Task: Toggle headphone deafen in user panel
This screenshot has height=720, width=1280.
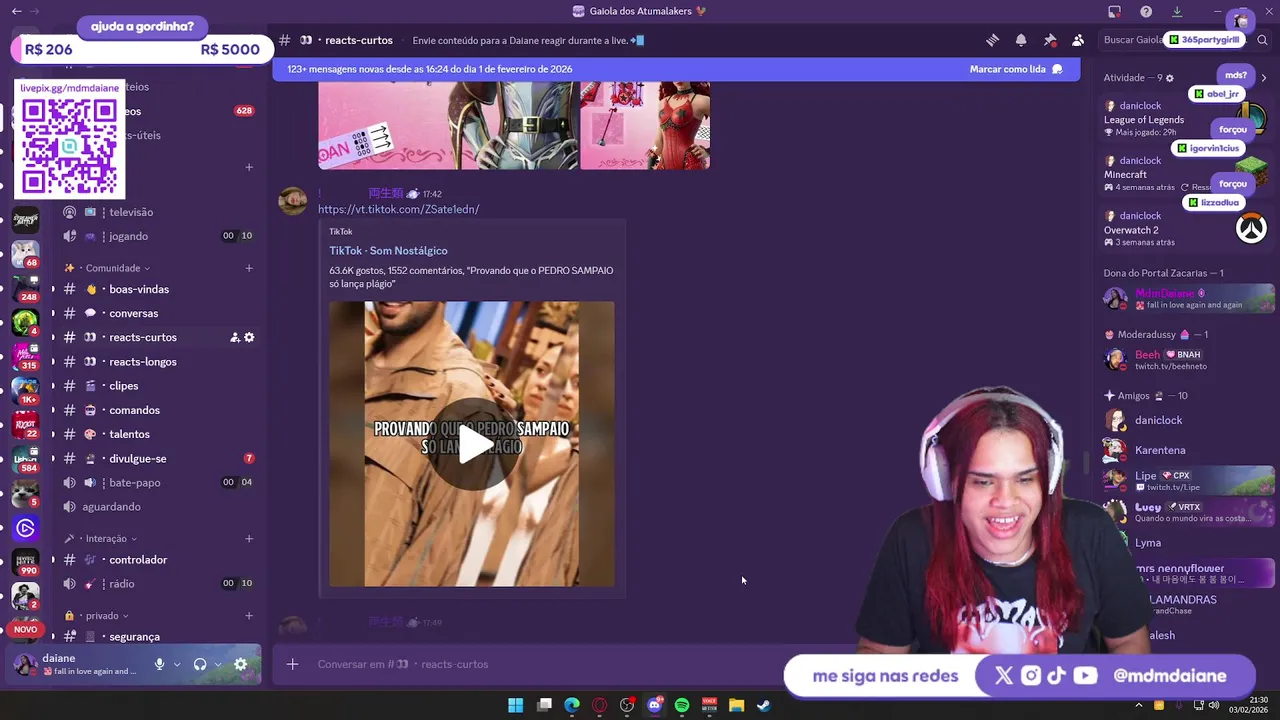Action: (x=200, y=664)
